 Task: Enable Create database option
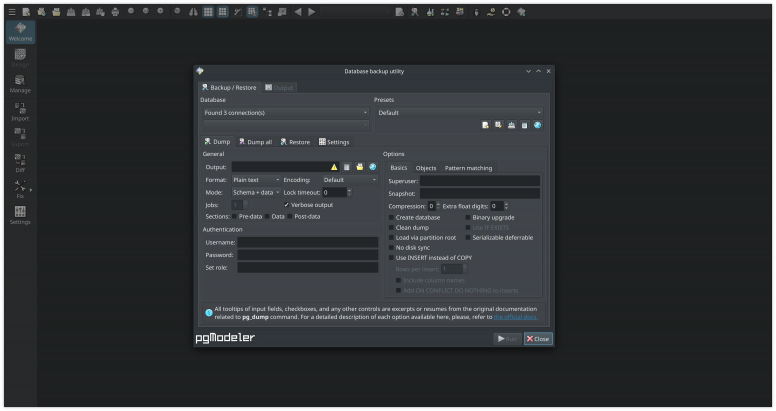point(391,217)
